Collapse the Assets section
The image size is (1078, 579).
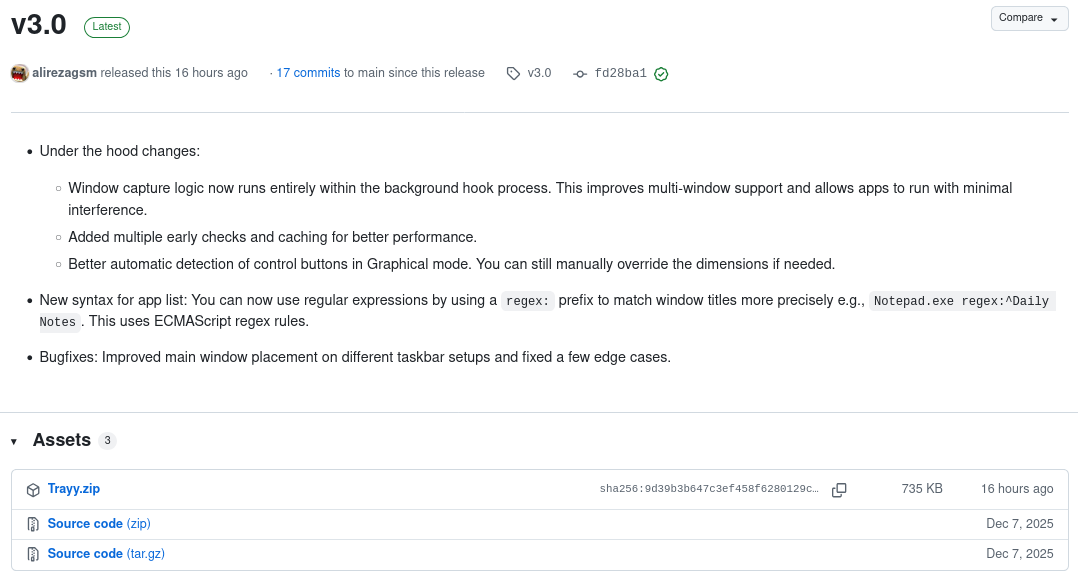coord(14,441)
